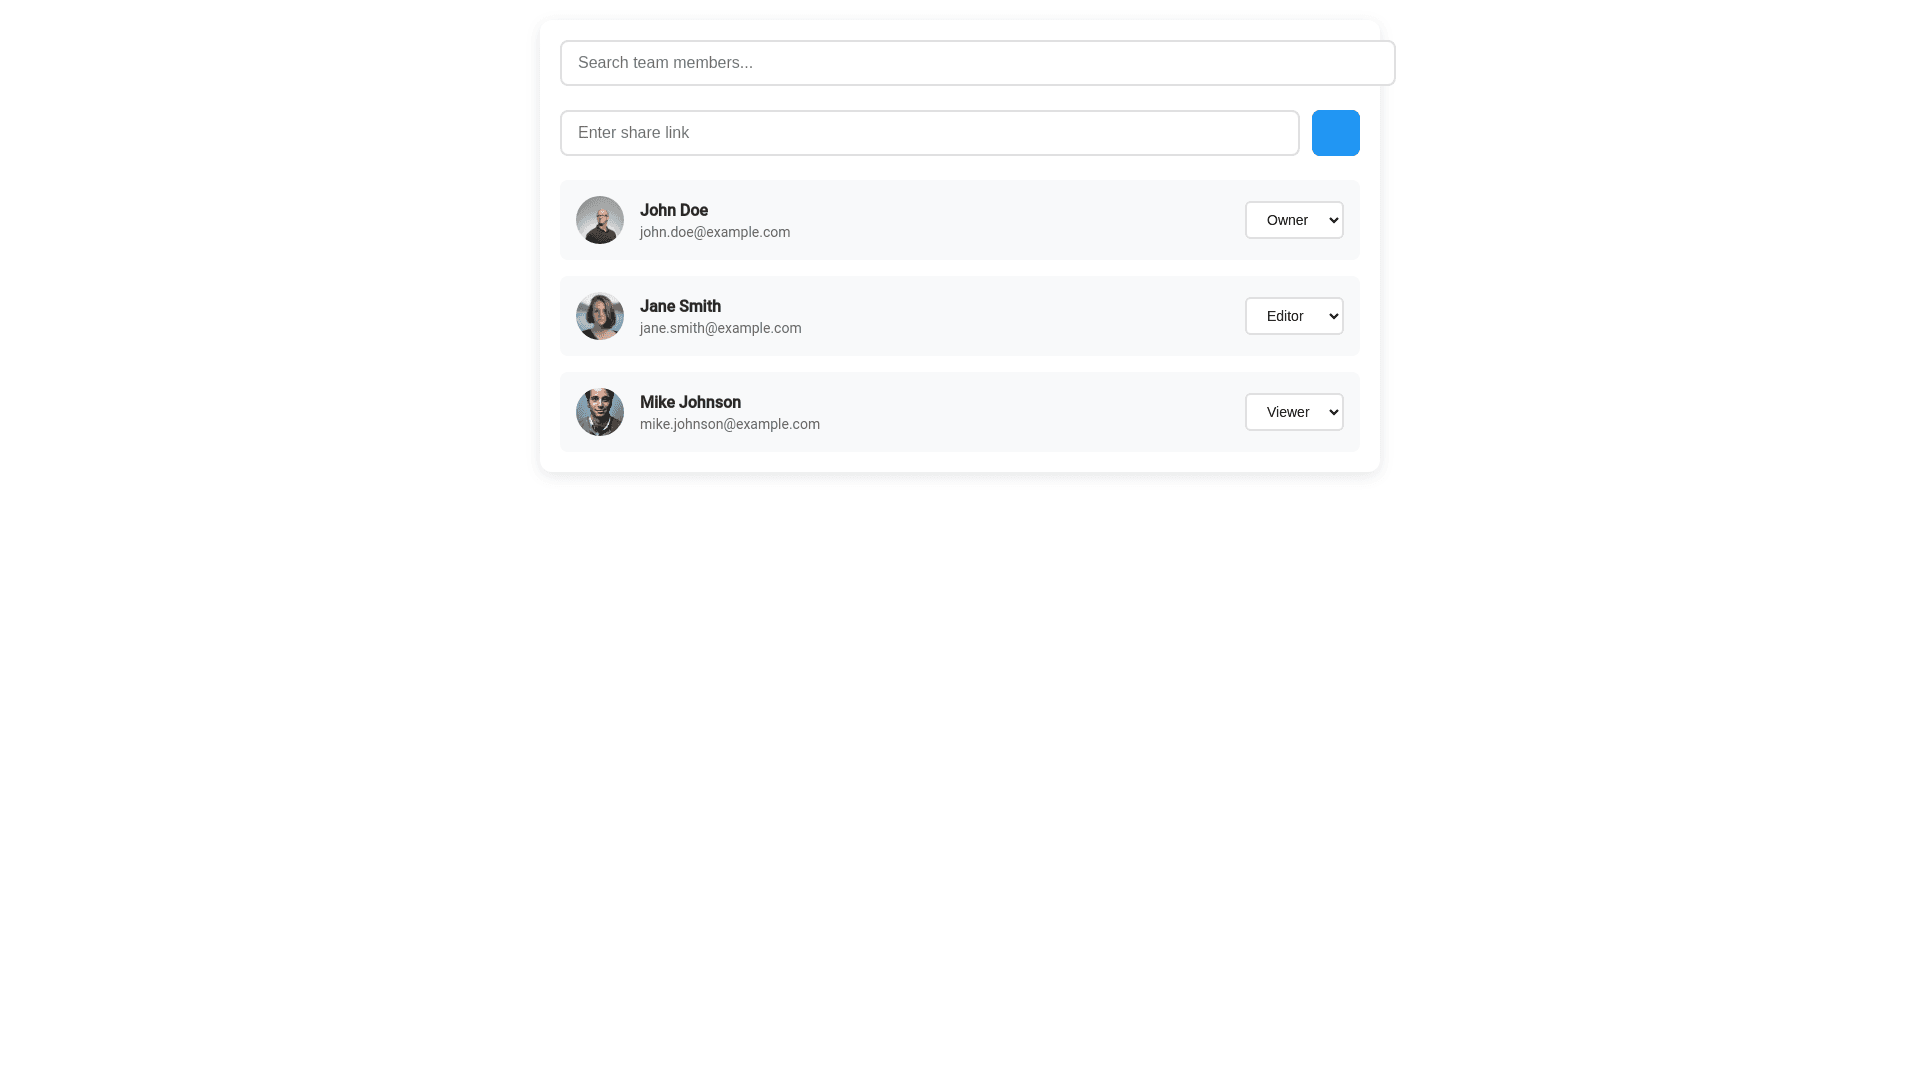Click Jane Smith's profile avatar

click(x=599, y=315)
